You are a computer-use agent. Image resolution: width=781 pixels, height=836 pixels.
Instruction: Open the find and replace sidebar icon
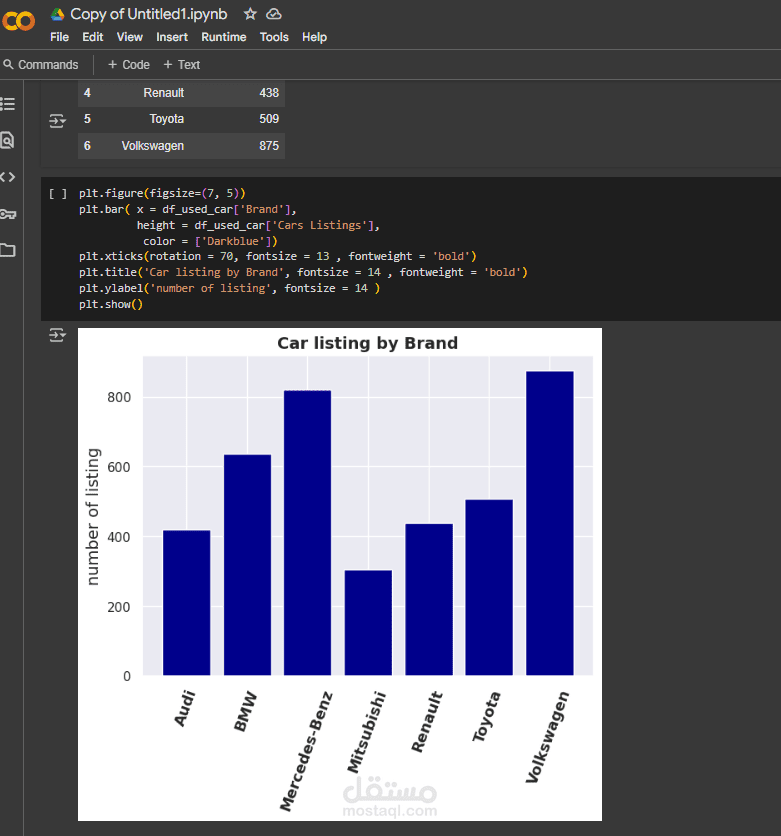tap(7, 140)
